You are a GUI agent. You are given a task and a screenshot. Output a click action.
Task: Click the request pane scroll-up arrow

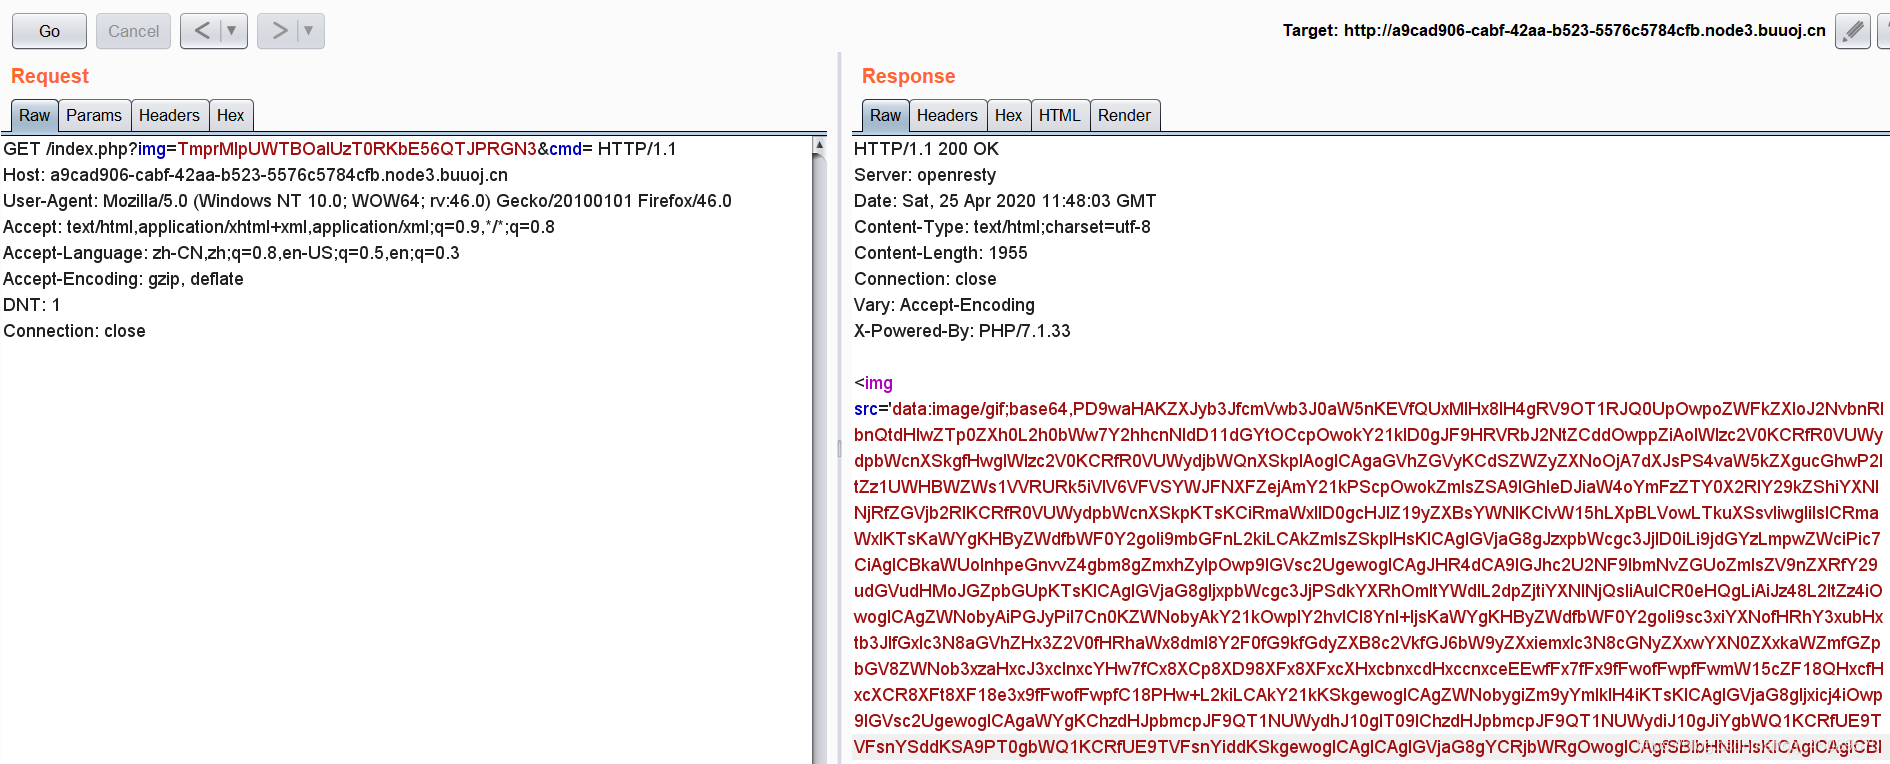[819, 145]
